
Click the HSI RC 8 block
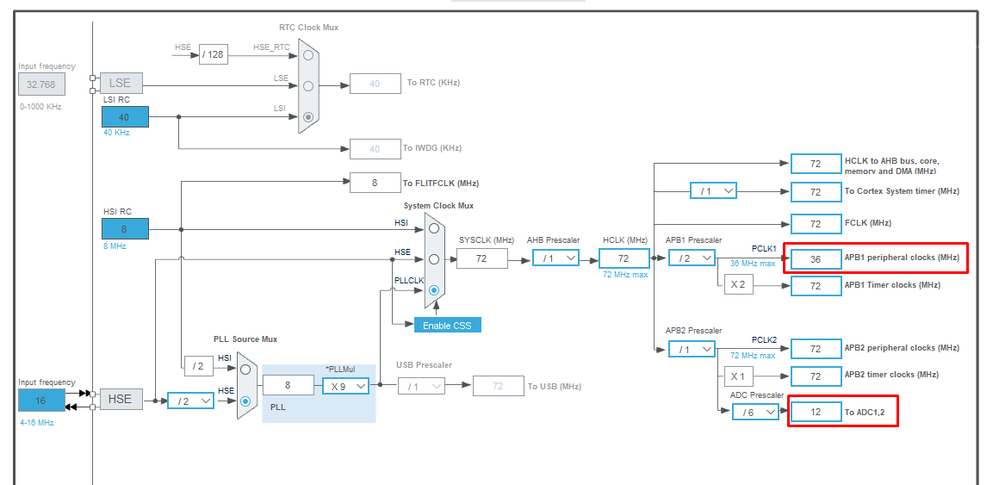pyautogui.click(x=125, y=229)
